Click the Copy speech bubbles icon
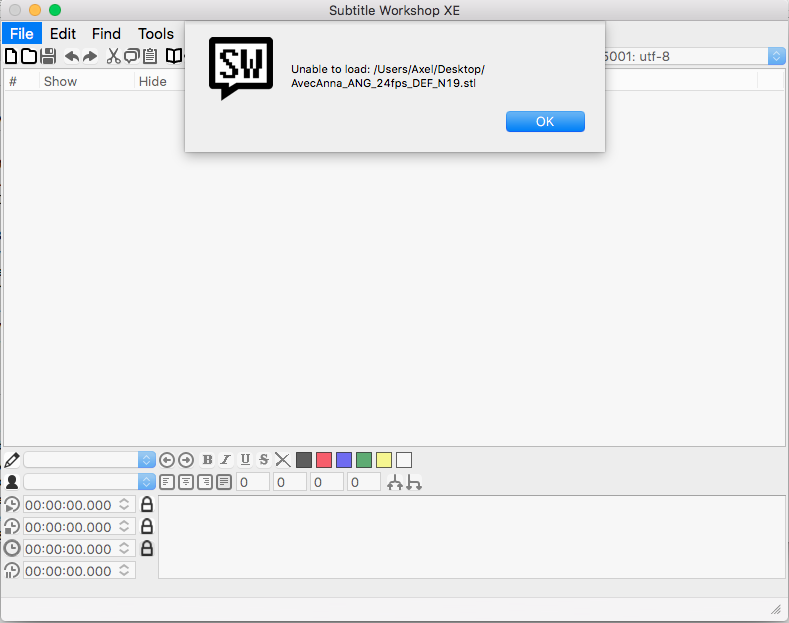Viewport: 789px width, 623px height. [x=132, y=56]
